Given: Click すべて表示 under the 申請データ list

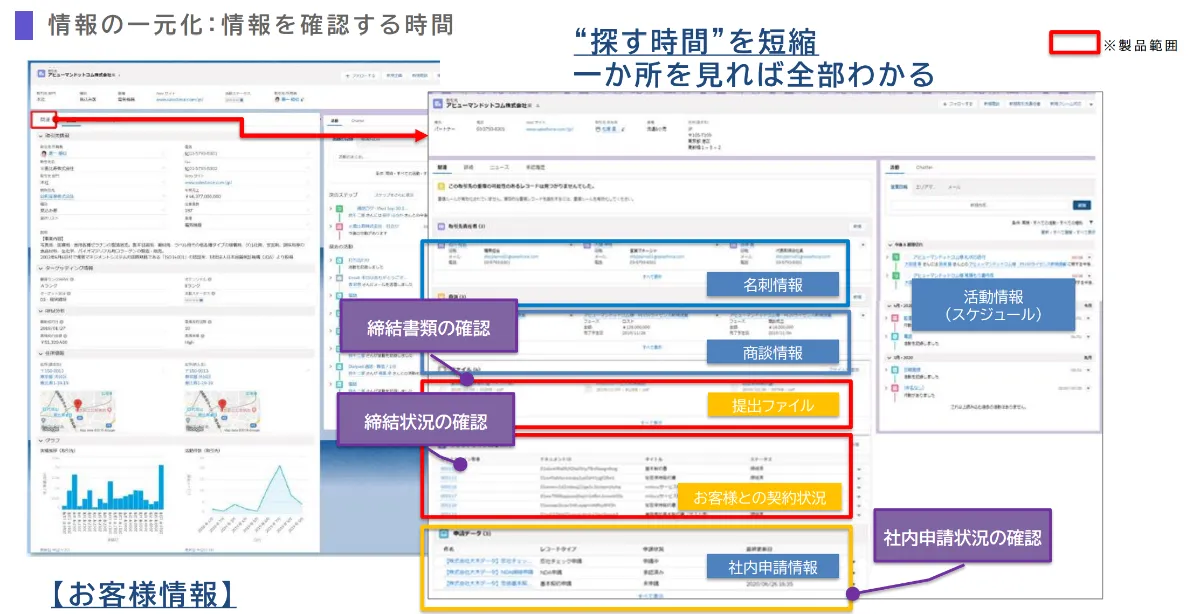Looking at the screenshot, I should point(649,596).
